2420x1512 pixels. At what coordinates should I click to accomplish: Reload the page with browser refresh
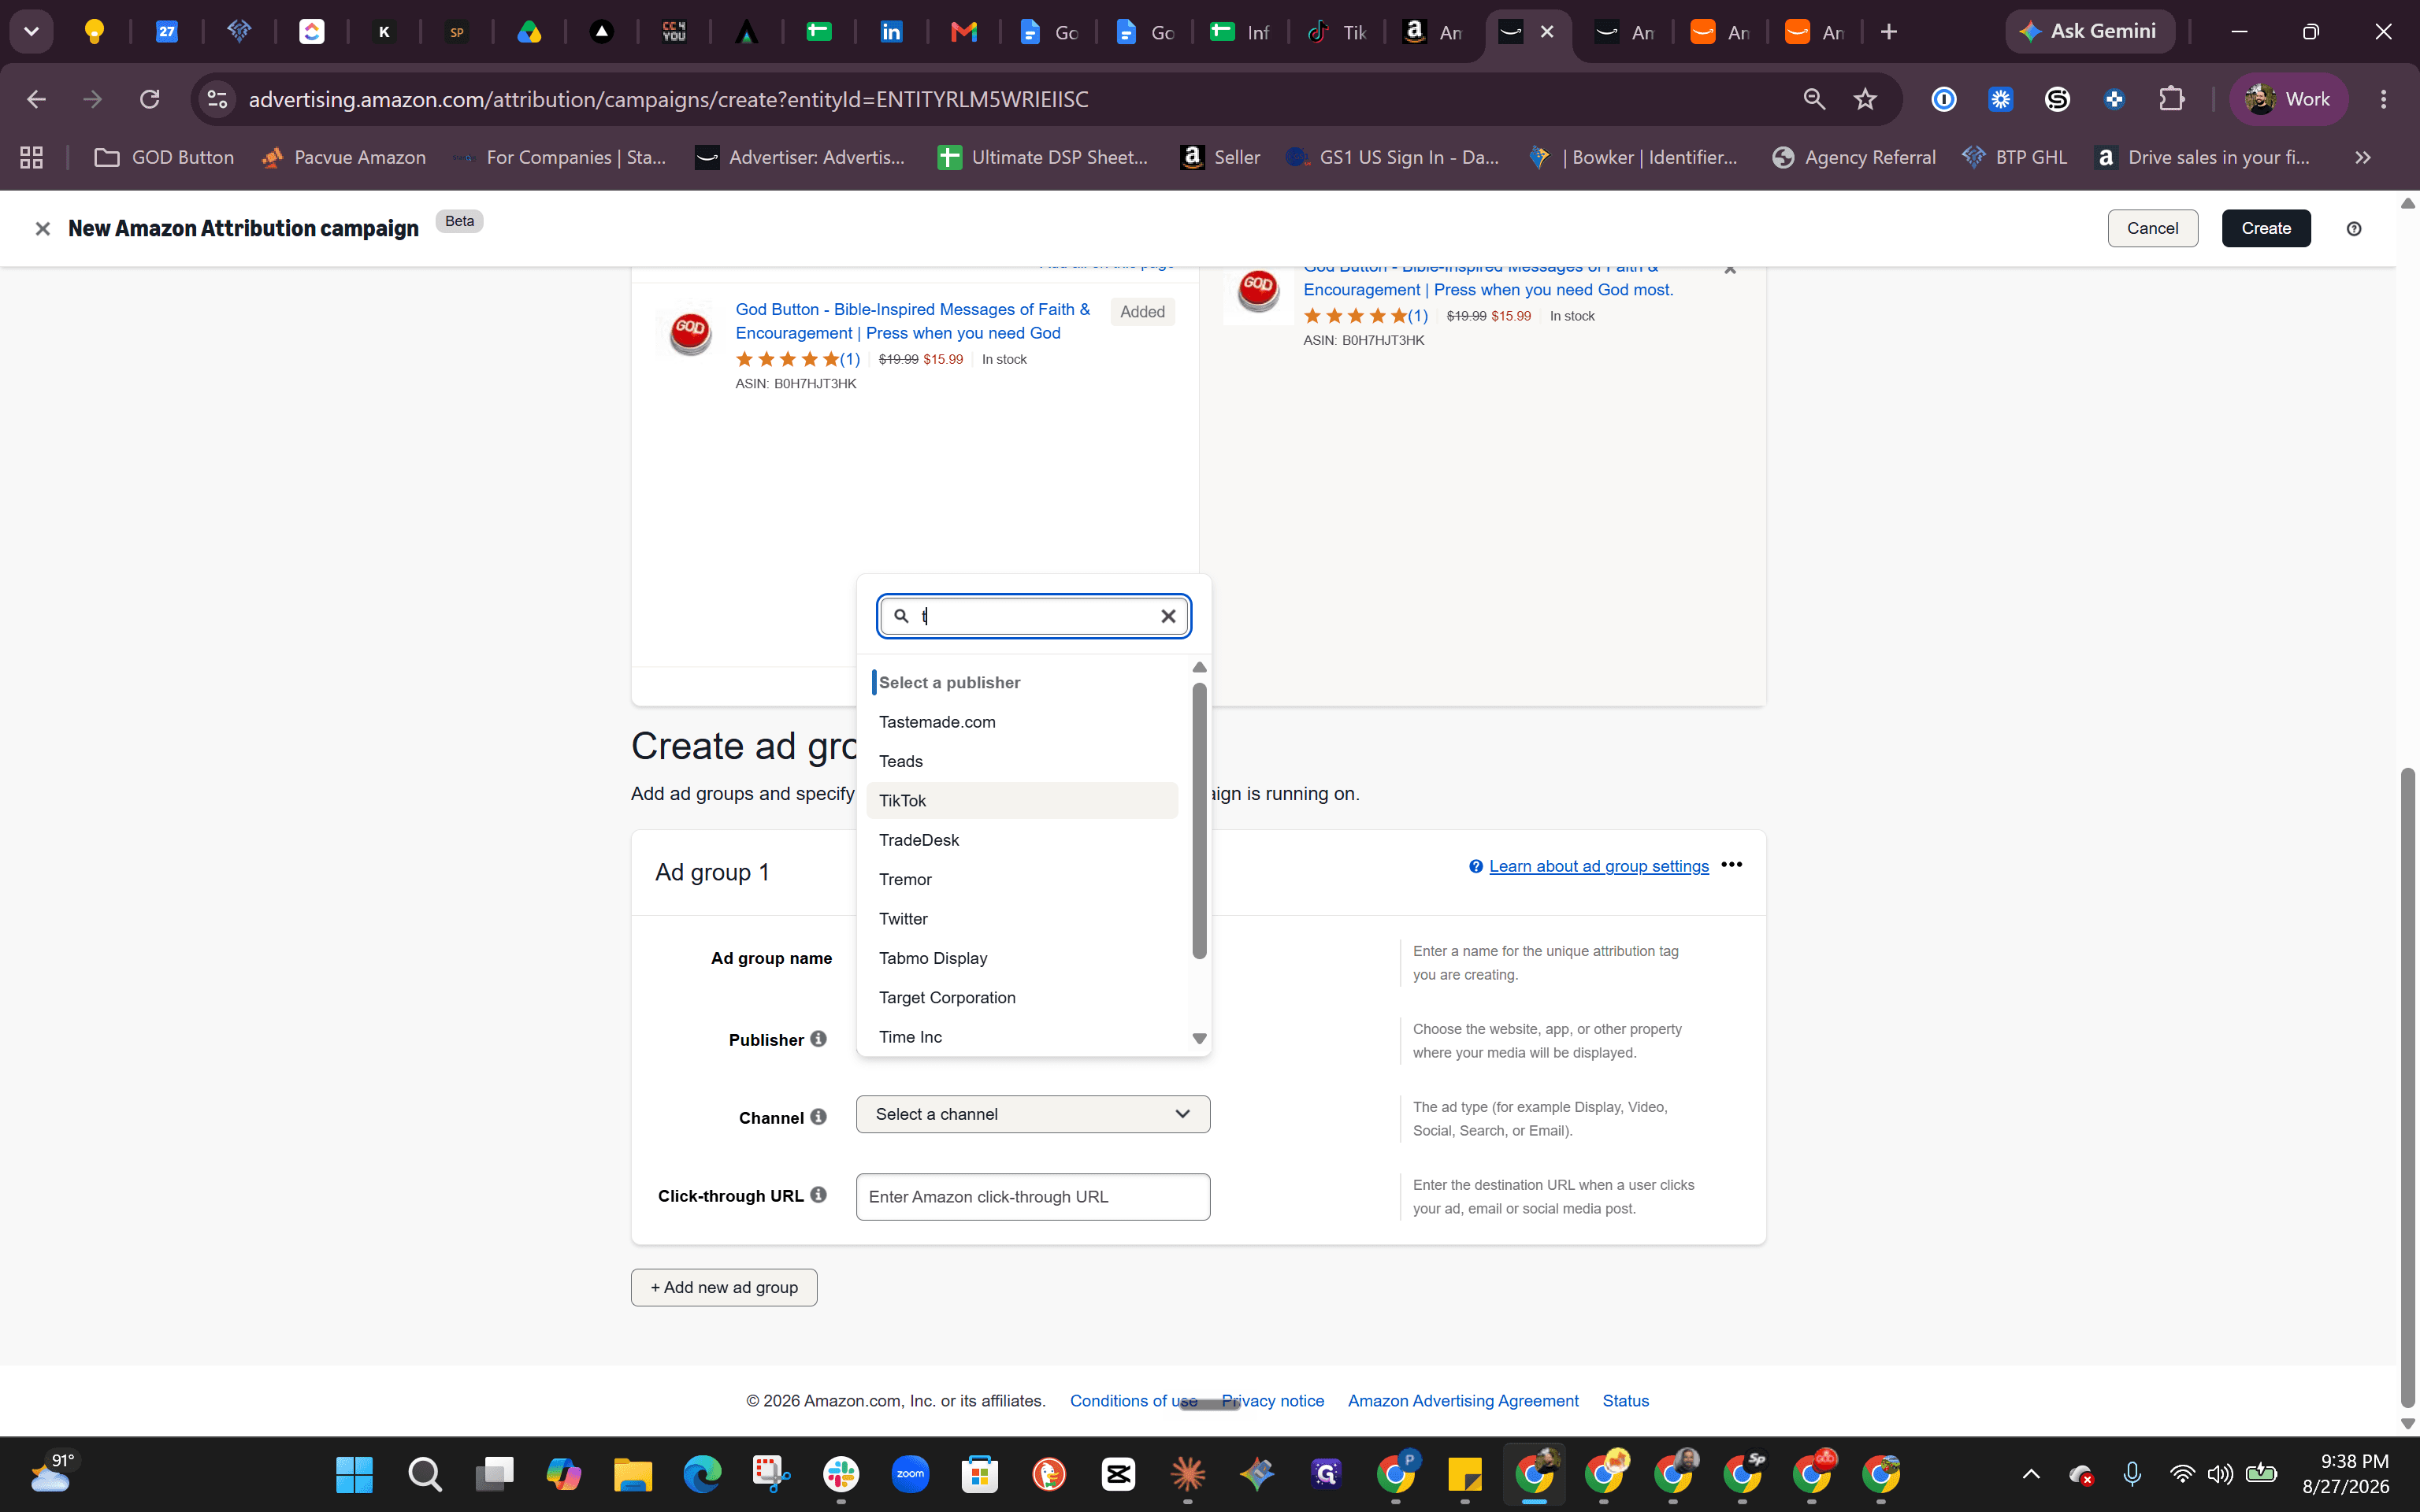(x=150, y=99)
